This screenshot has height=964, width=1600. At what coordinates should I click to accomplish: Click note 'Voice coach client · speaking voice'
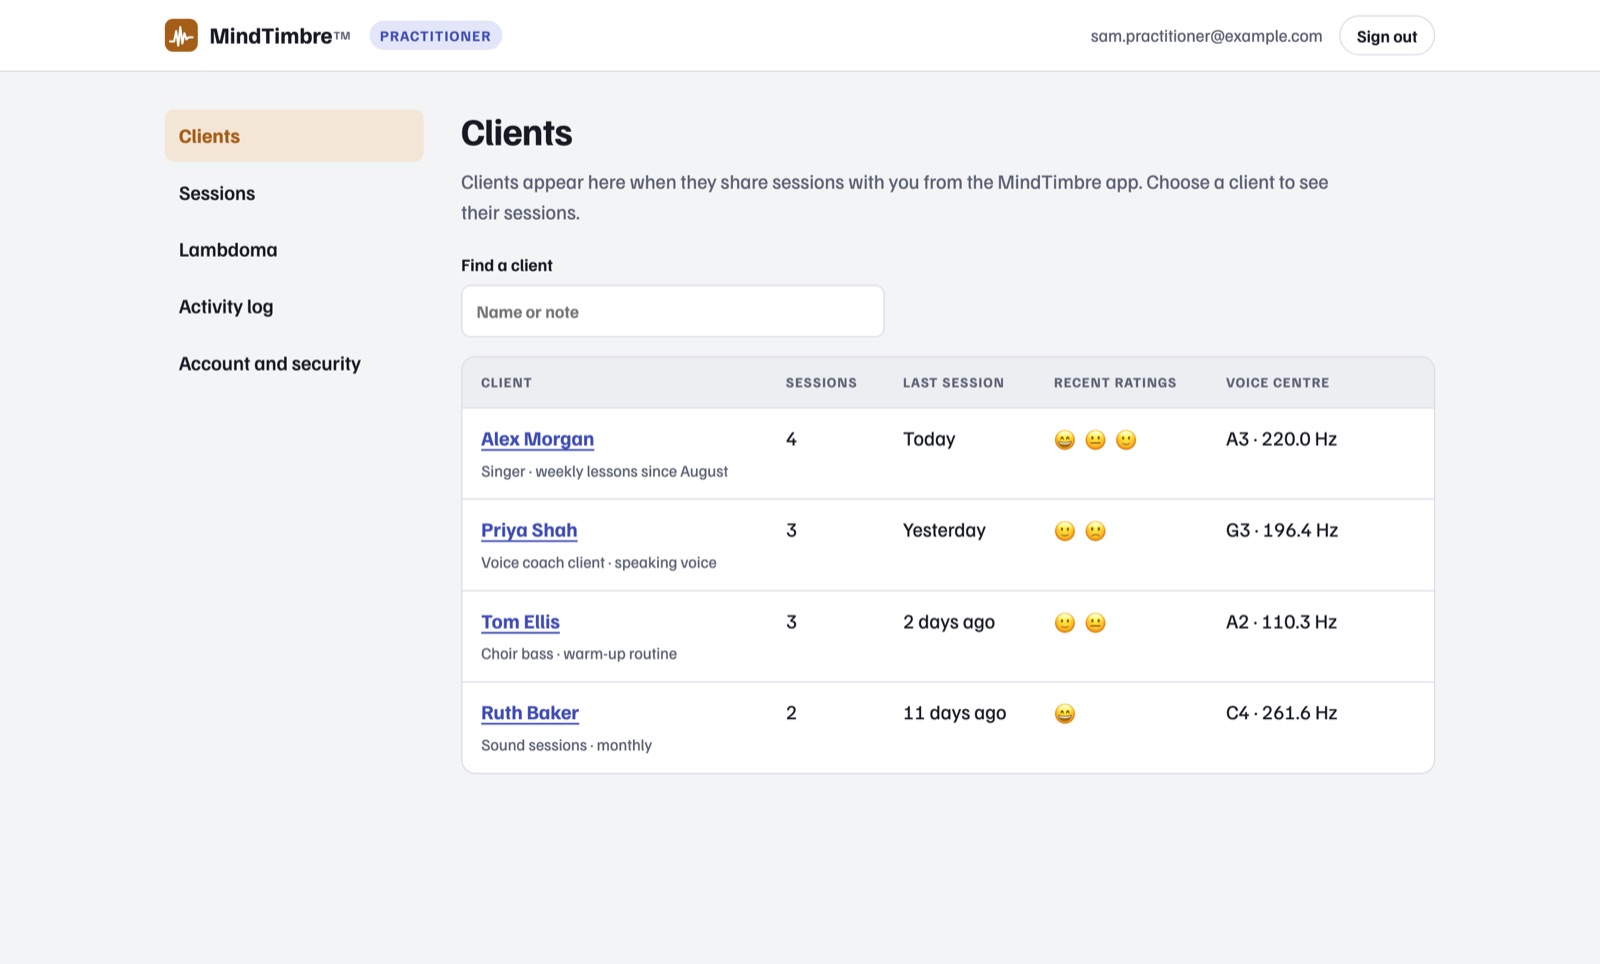[x=599, y=562]
